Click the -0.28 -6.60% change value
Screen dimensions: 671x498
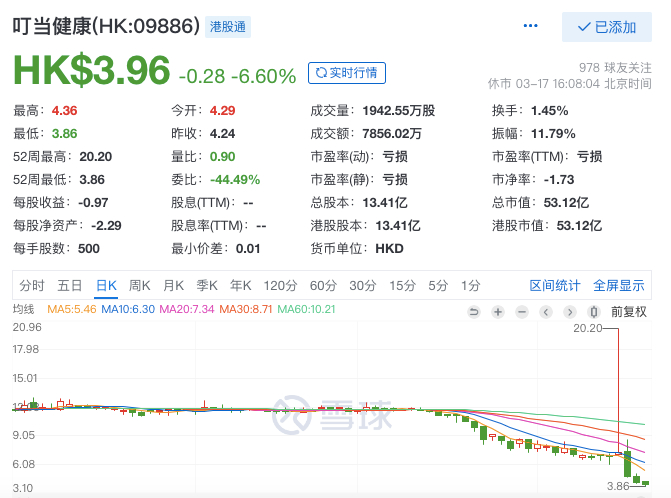[x=237, y=77]
